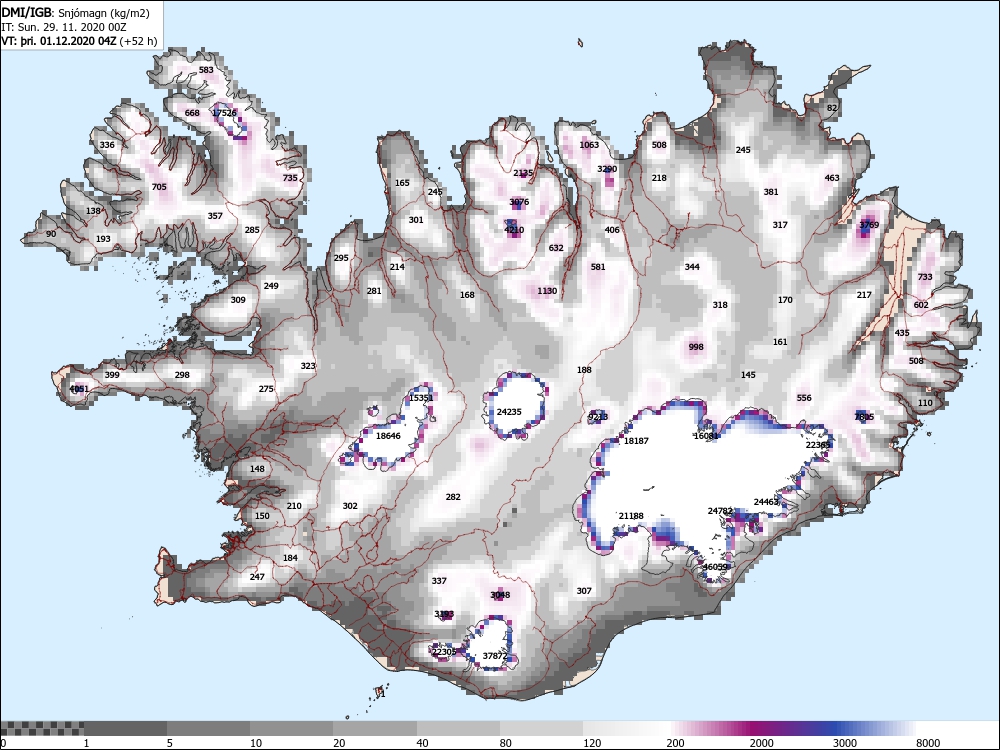Click the value 668 in the Westfjords
This screenshot has height=750, width=1000.
pyautogui.click(x=192, y=113)
